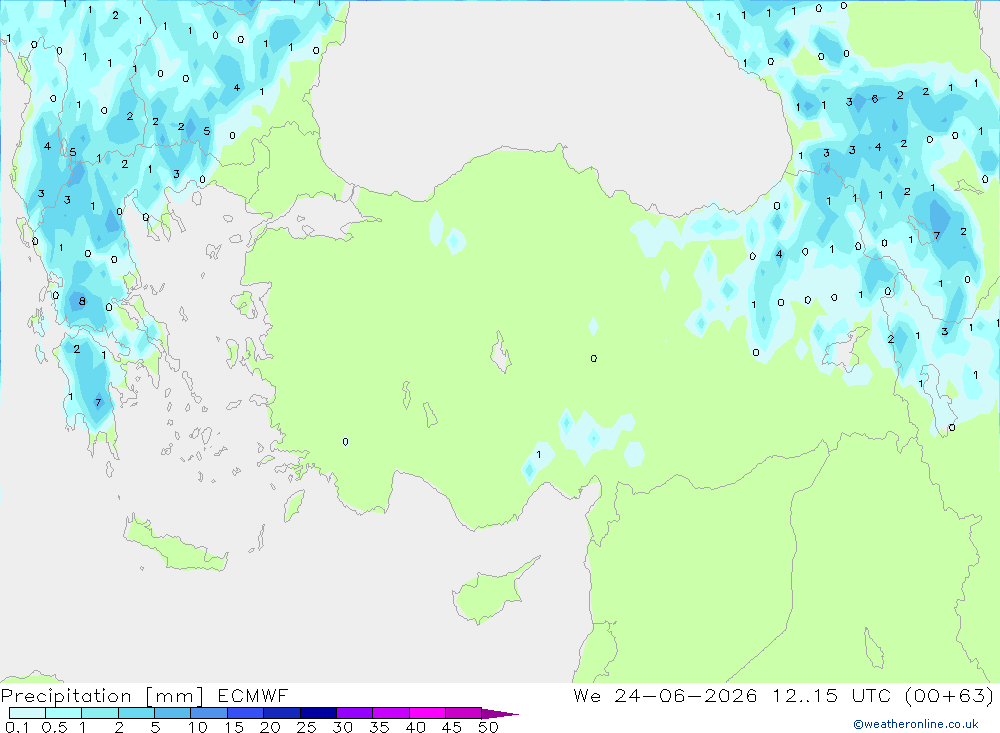The height and width of the screenshot is (733, 1000).
Task: Click the '20' legend scale label
Action: 270,727
